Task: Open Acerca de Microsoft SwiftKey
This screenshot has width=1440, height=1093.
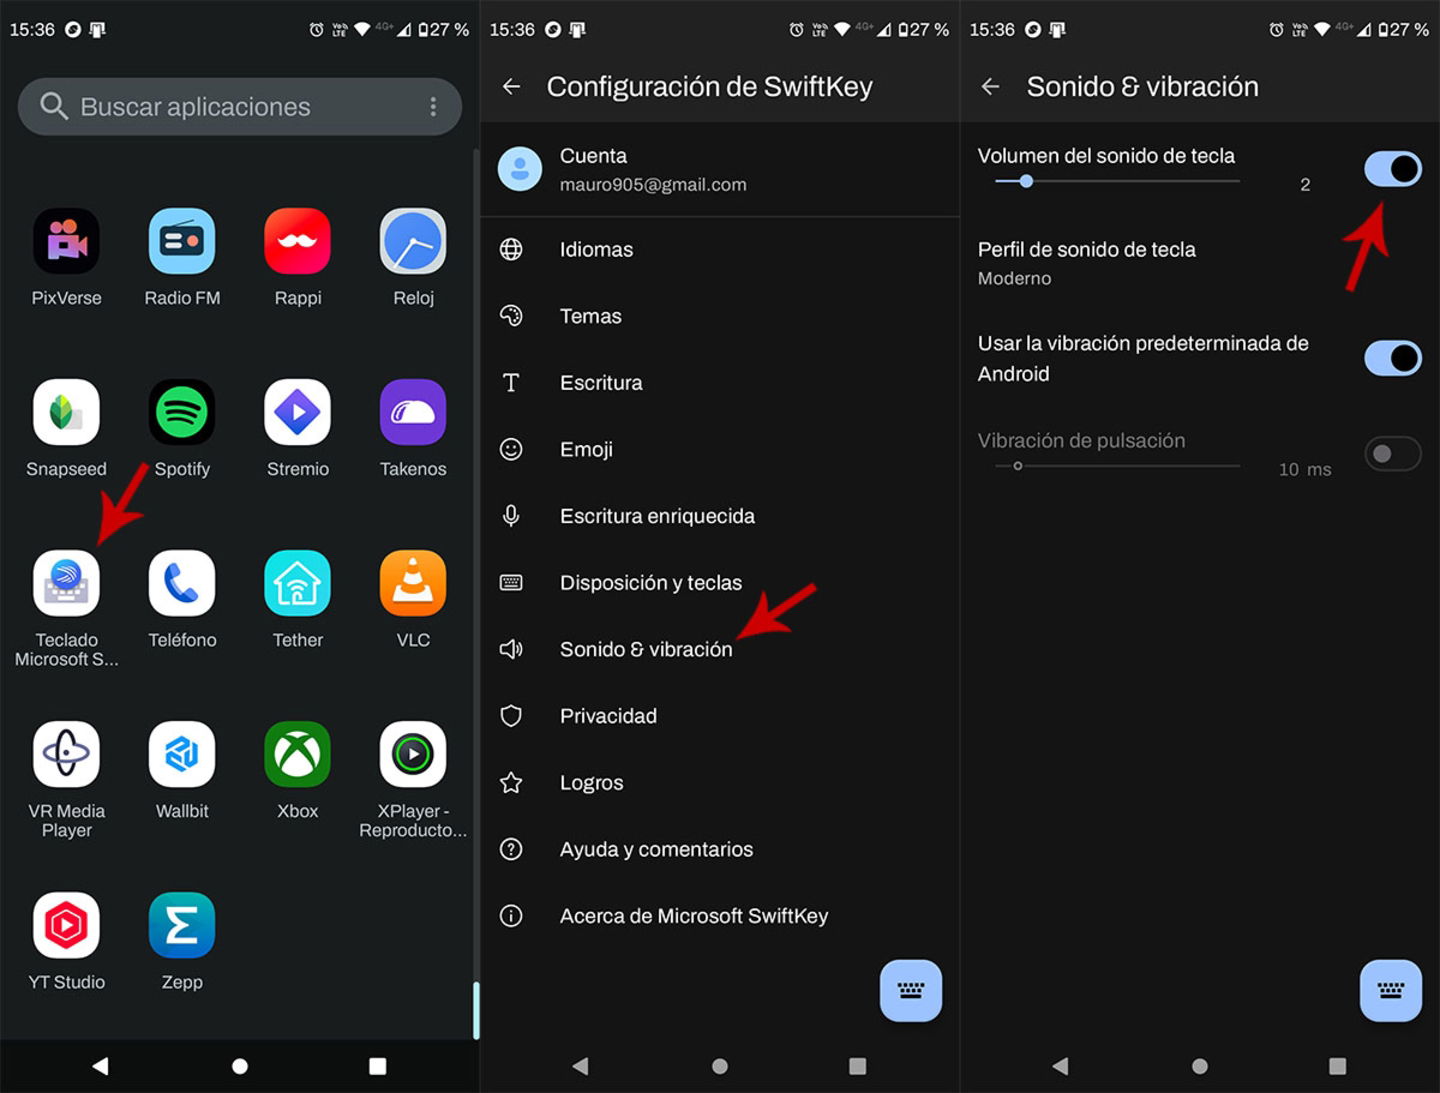Action: point(720,916)
